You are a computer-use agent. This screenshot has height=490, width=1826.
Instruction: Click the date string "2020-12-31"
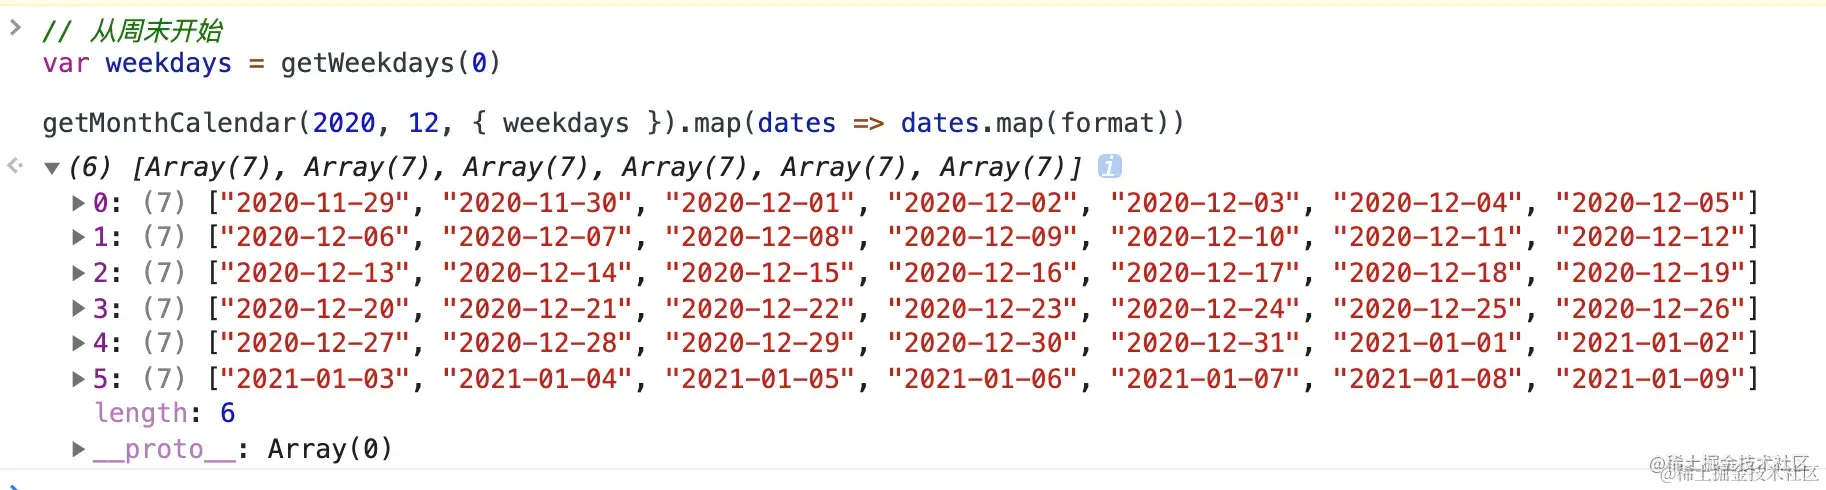click(x=1206, y=343)
